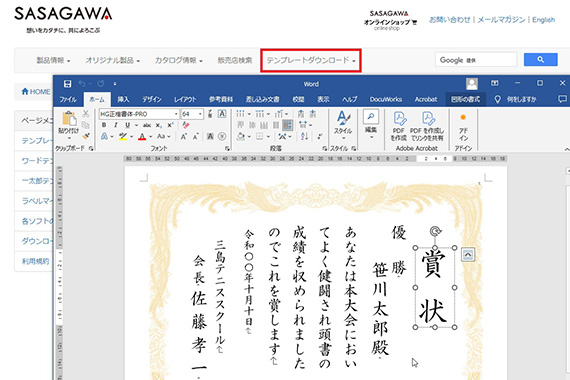Switch to the Acrobat tab
Screen dimensions: 570x380
tap(426, 99)
